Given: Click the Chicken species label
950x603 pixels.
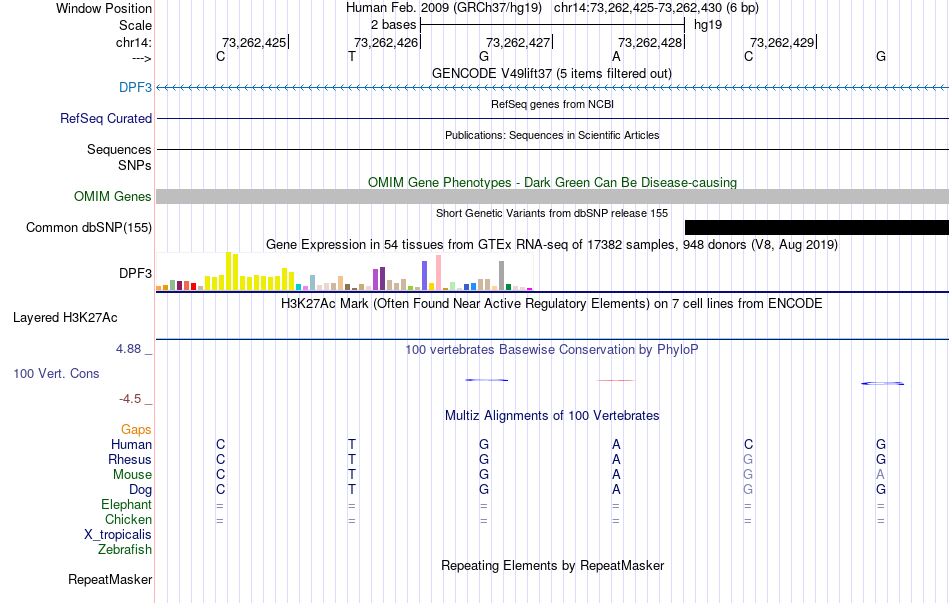Looking at the screenshot, I should 128,519.
